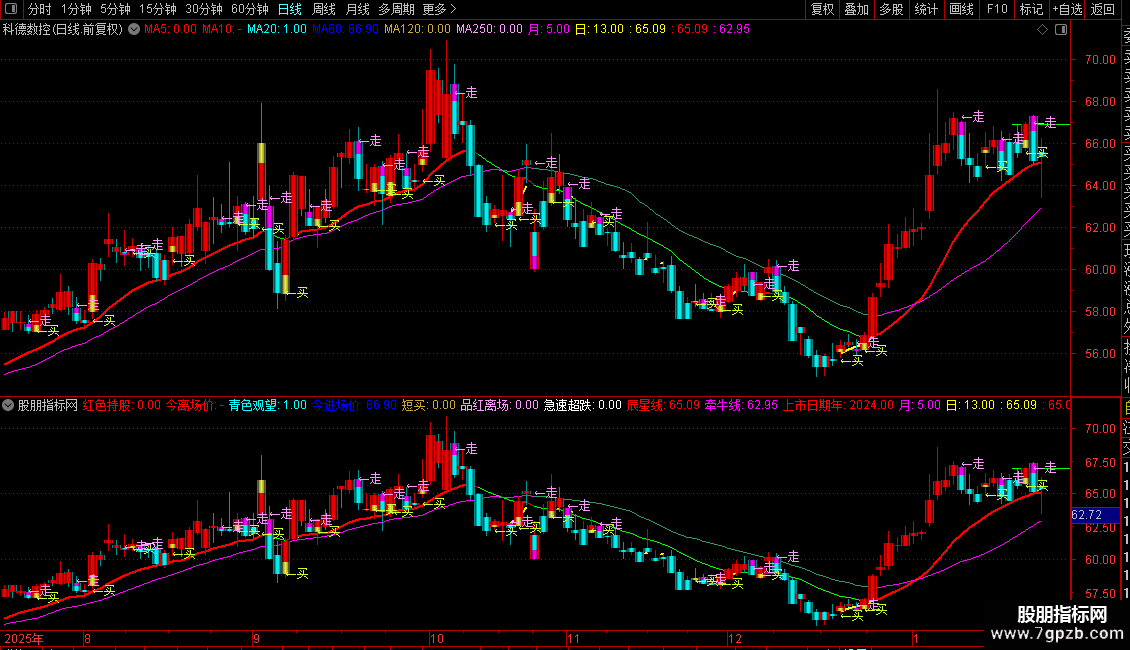Click the 上市日期年: 2024.00 label
The image size is (1130, 650).
tap(838, 406)
